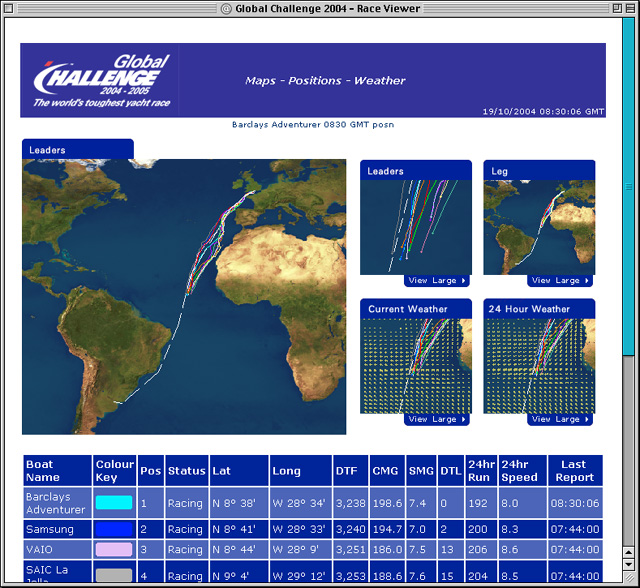Click the Status column header
This screenshot has width=640, height=588.
tap(187, 470)
